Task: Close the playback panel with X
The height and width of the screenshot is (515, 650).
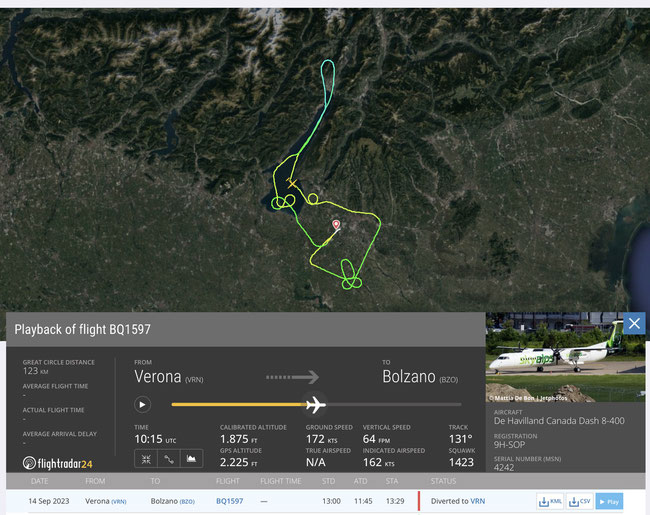Action: 634,324
